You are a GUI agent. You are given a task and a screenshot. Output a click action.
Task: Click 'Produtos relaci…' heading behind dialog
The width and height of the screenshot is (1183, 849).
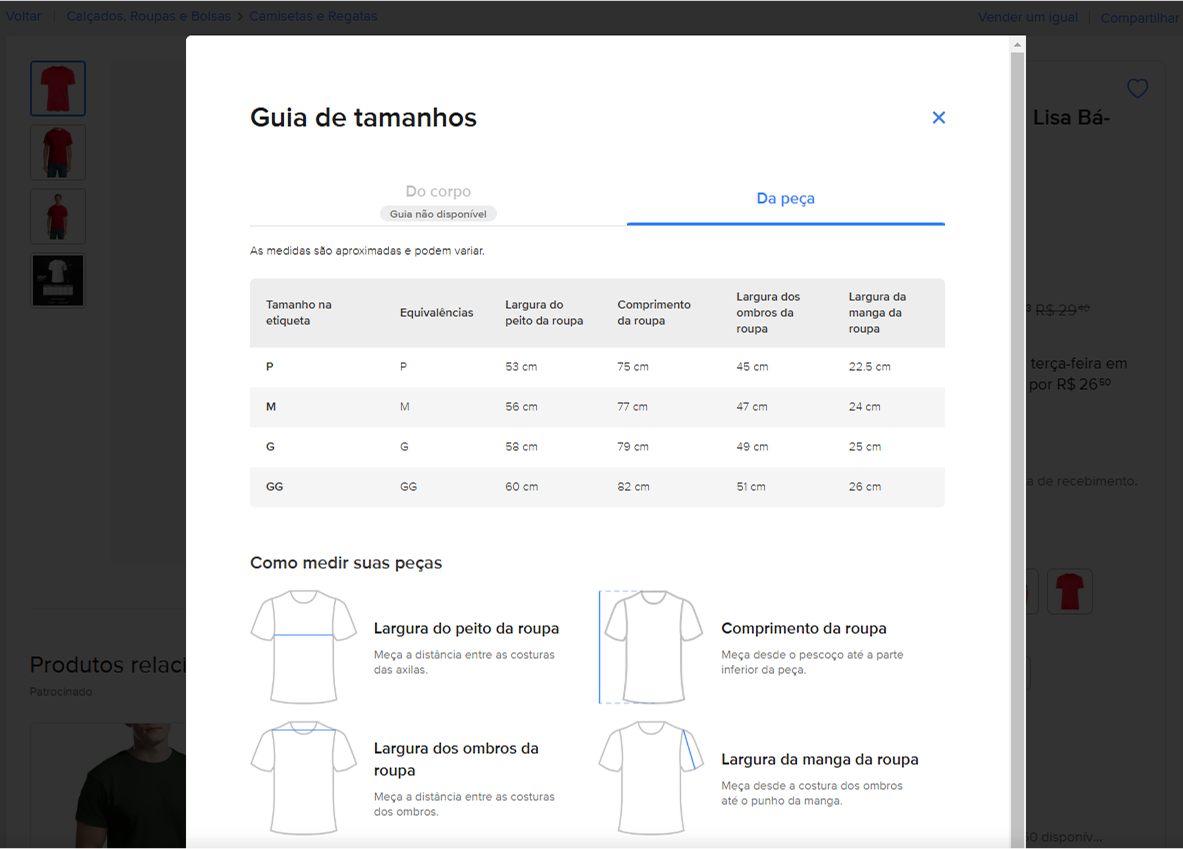[x=107, y=665]
